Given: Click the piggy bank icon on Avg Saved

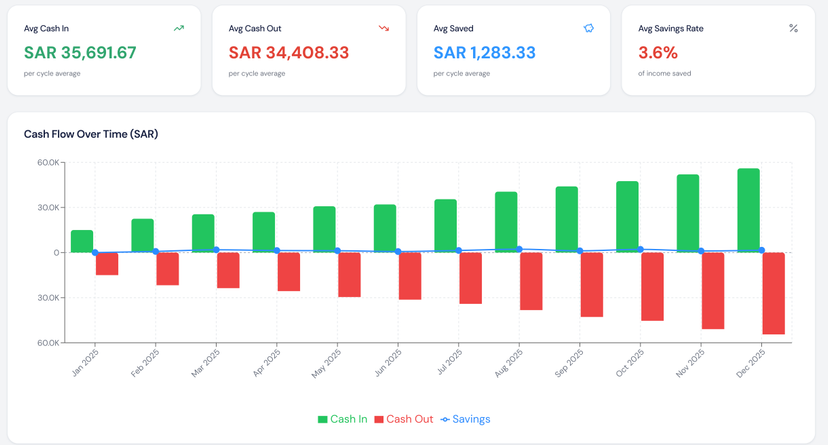Looking at the screenshot, I should pos(588,28).
